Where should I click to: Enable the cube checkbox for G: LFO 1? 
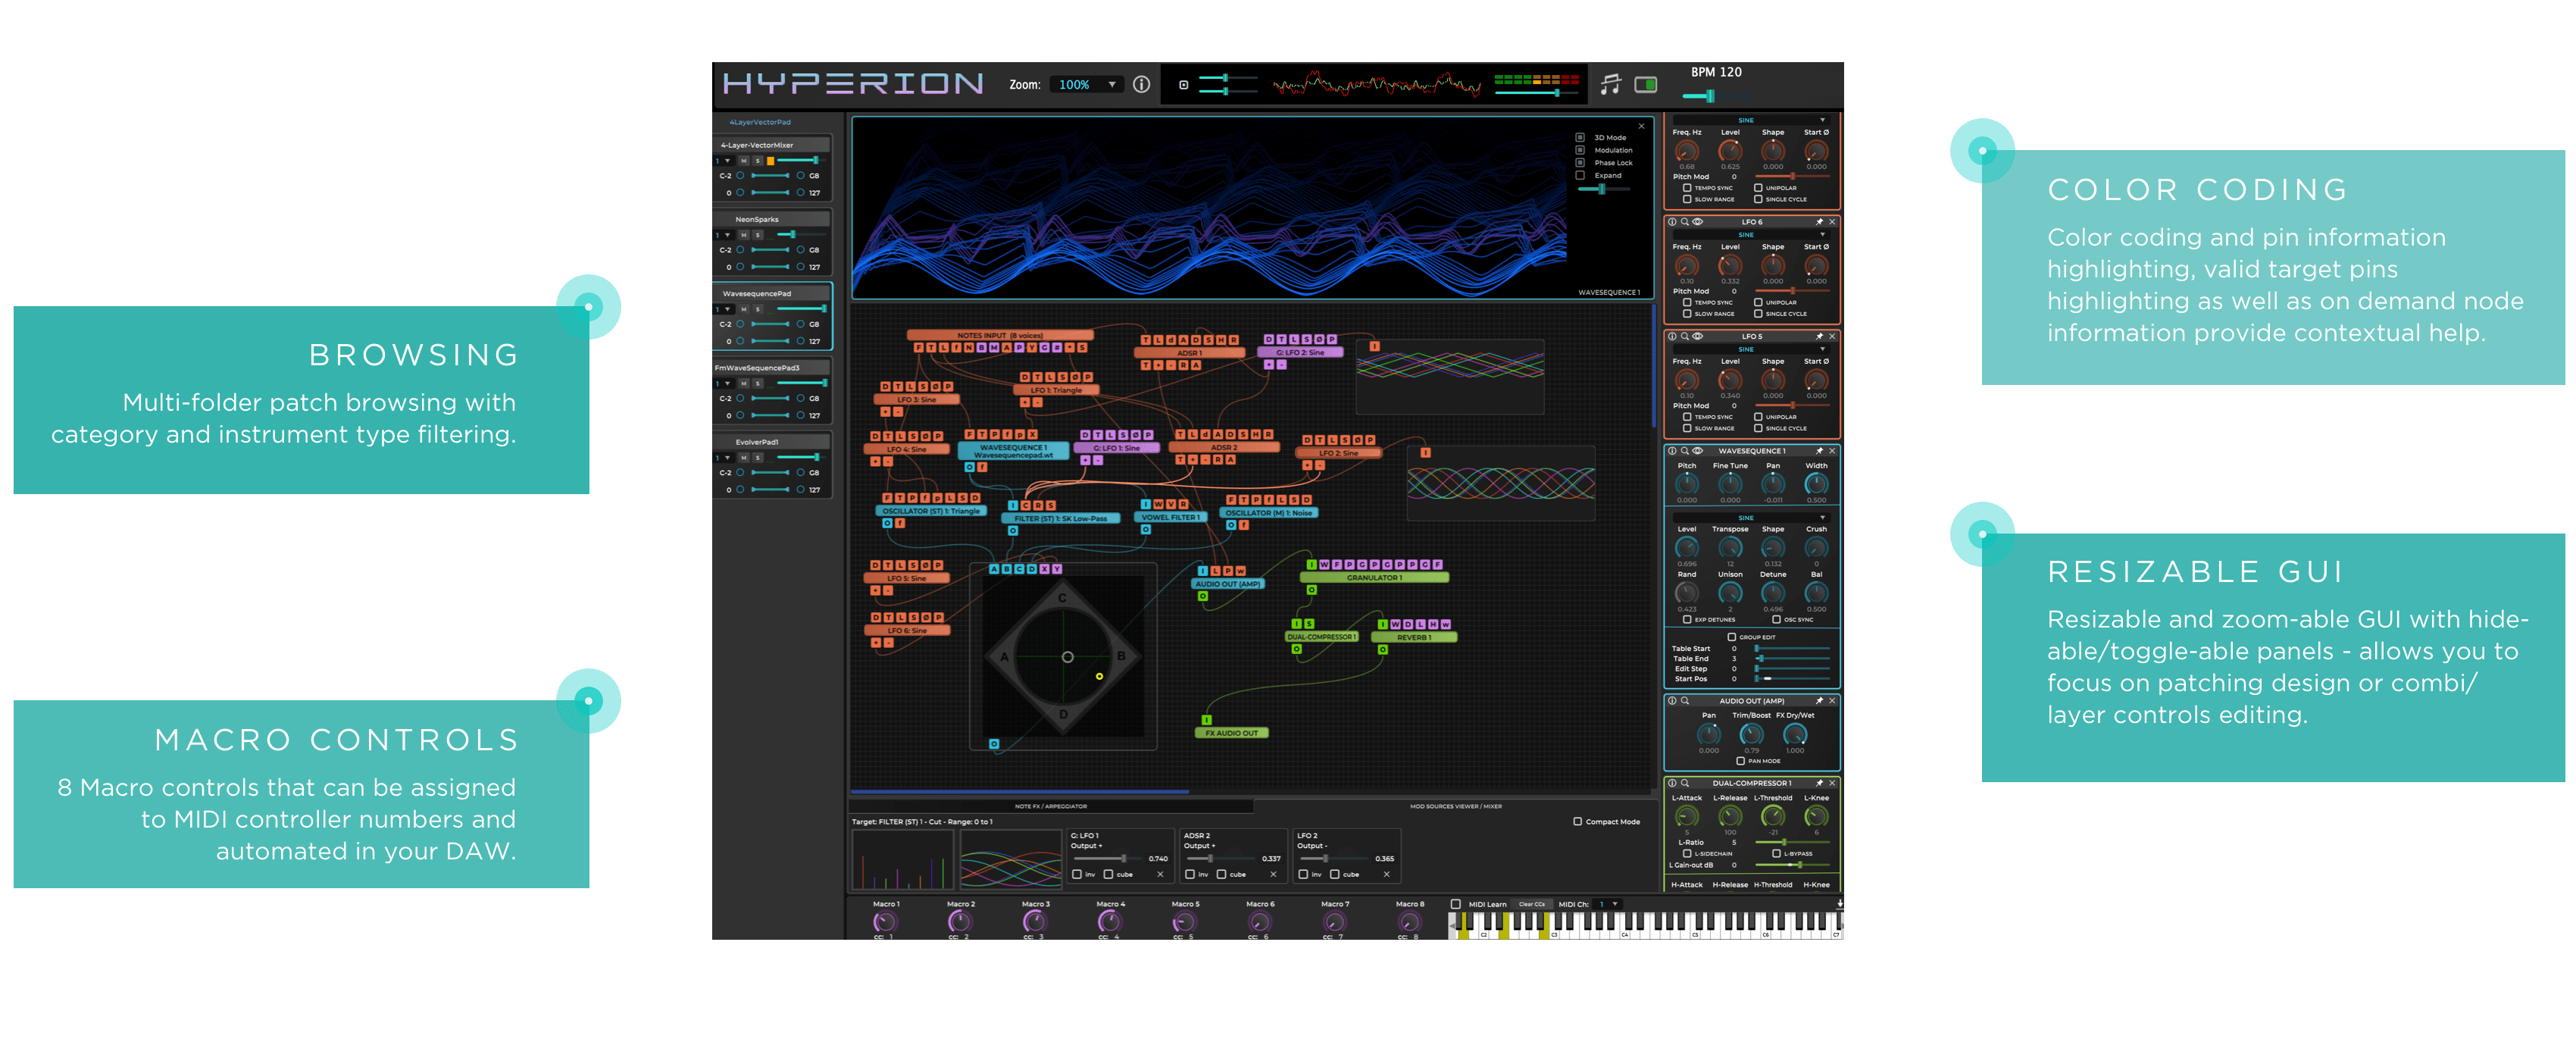pos(1108,875)
